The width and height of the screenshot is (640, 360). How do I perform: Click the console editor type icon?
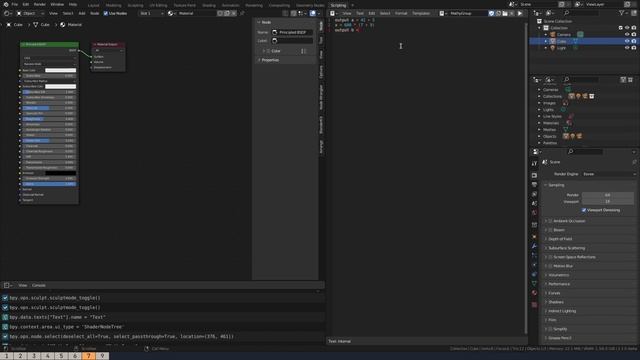(7, 285)
